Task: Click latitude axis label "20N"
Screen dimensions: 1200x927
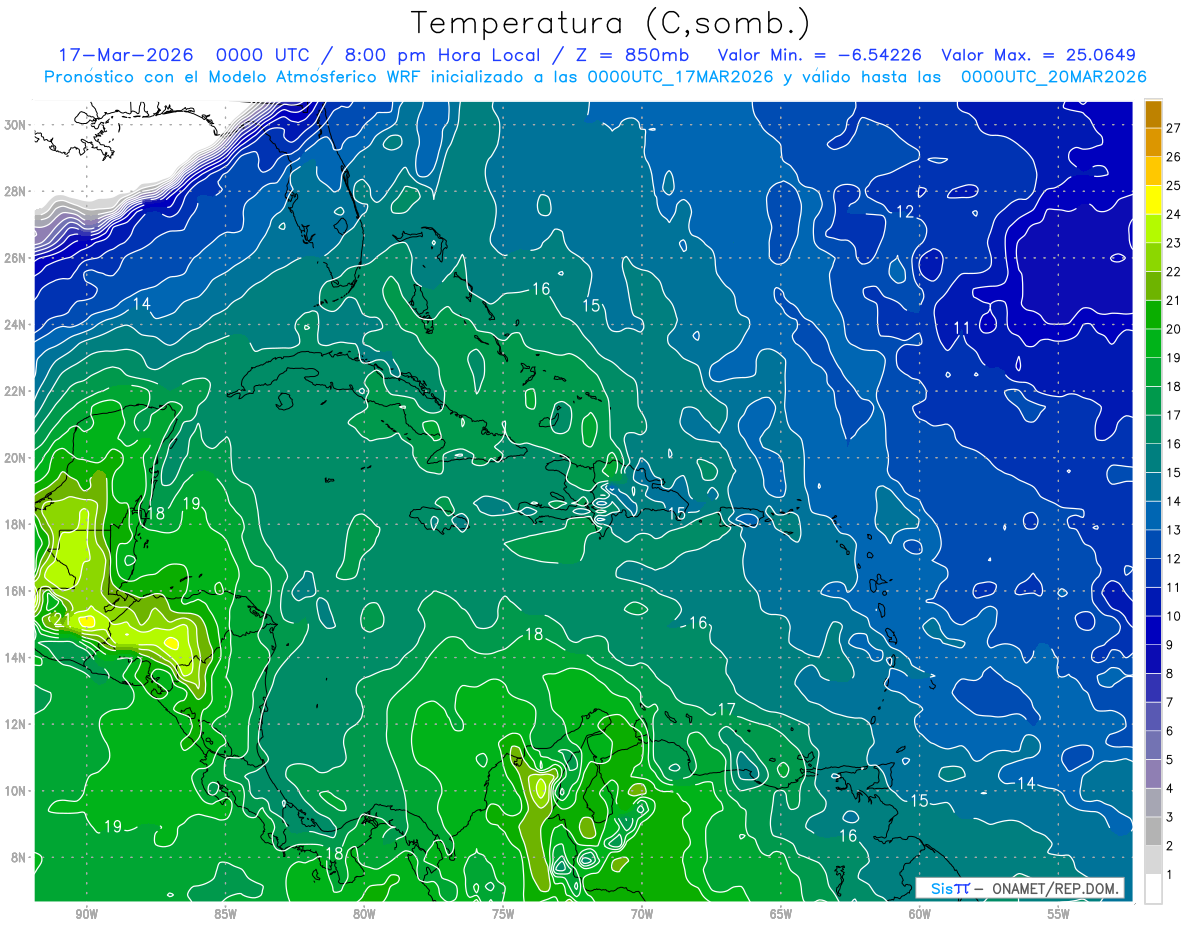Action: click(15, 458)
